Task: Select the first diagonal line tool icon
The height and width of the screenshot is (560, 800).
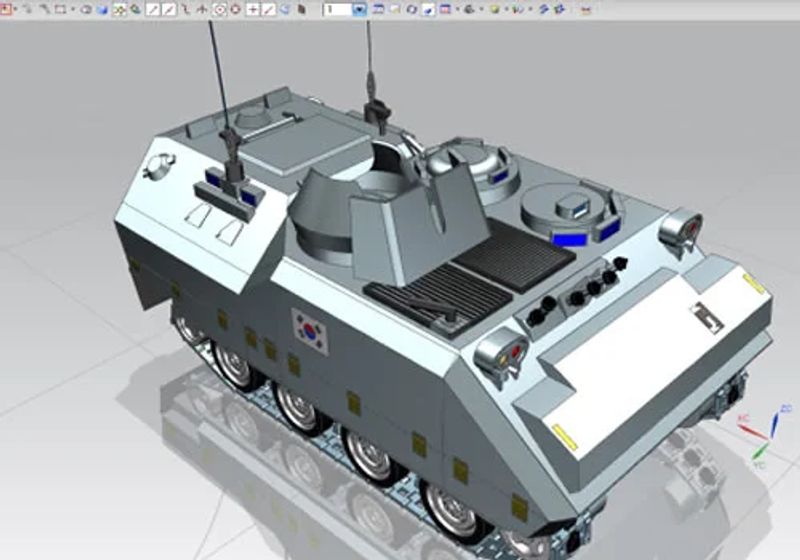Action: tap(153, 9)
